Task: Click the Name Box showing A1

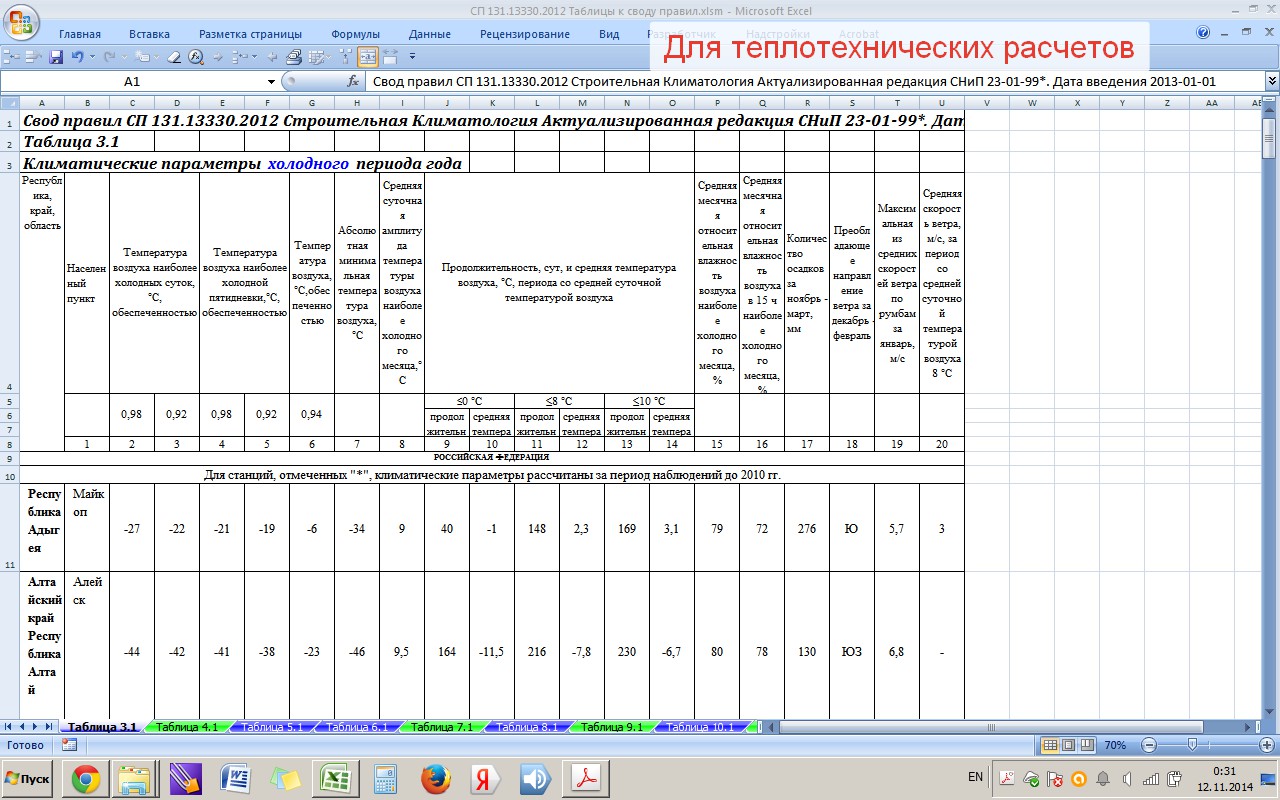Action: (x=132, y=82)
